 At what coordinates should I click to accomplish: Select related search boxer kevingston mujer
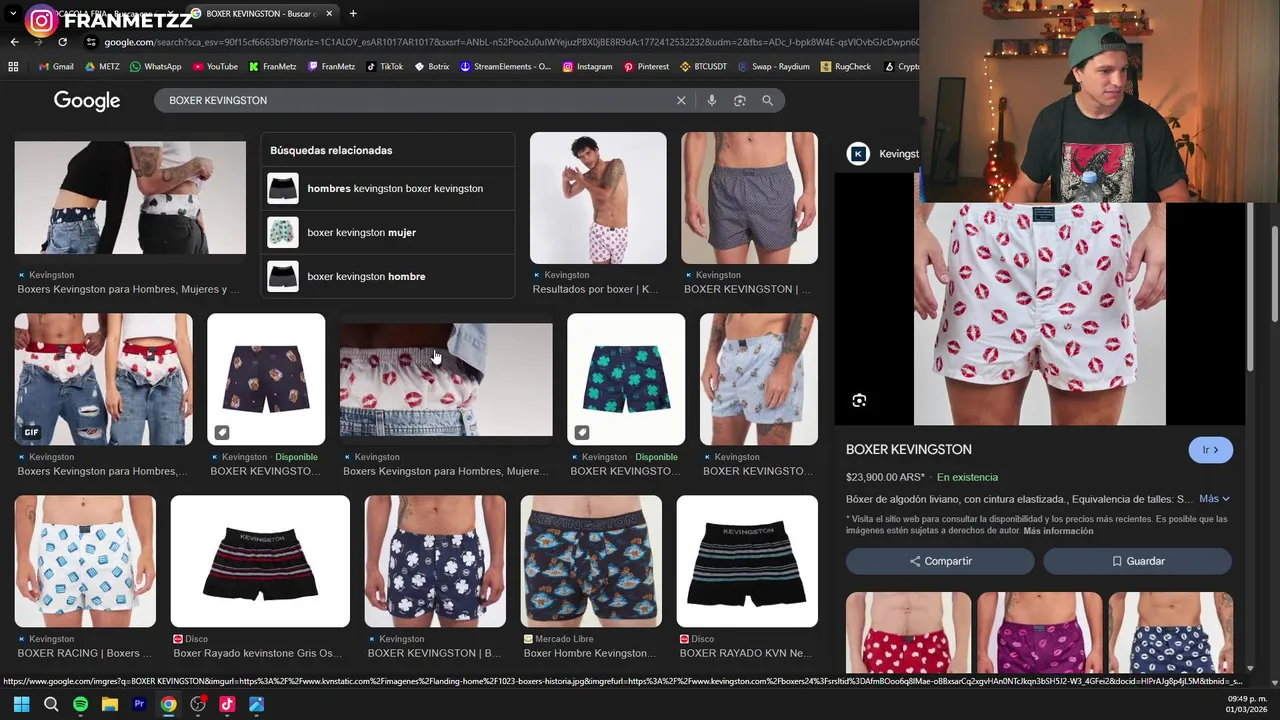coord(388,232)
